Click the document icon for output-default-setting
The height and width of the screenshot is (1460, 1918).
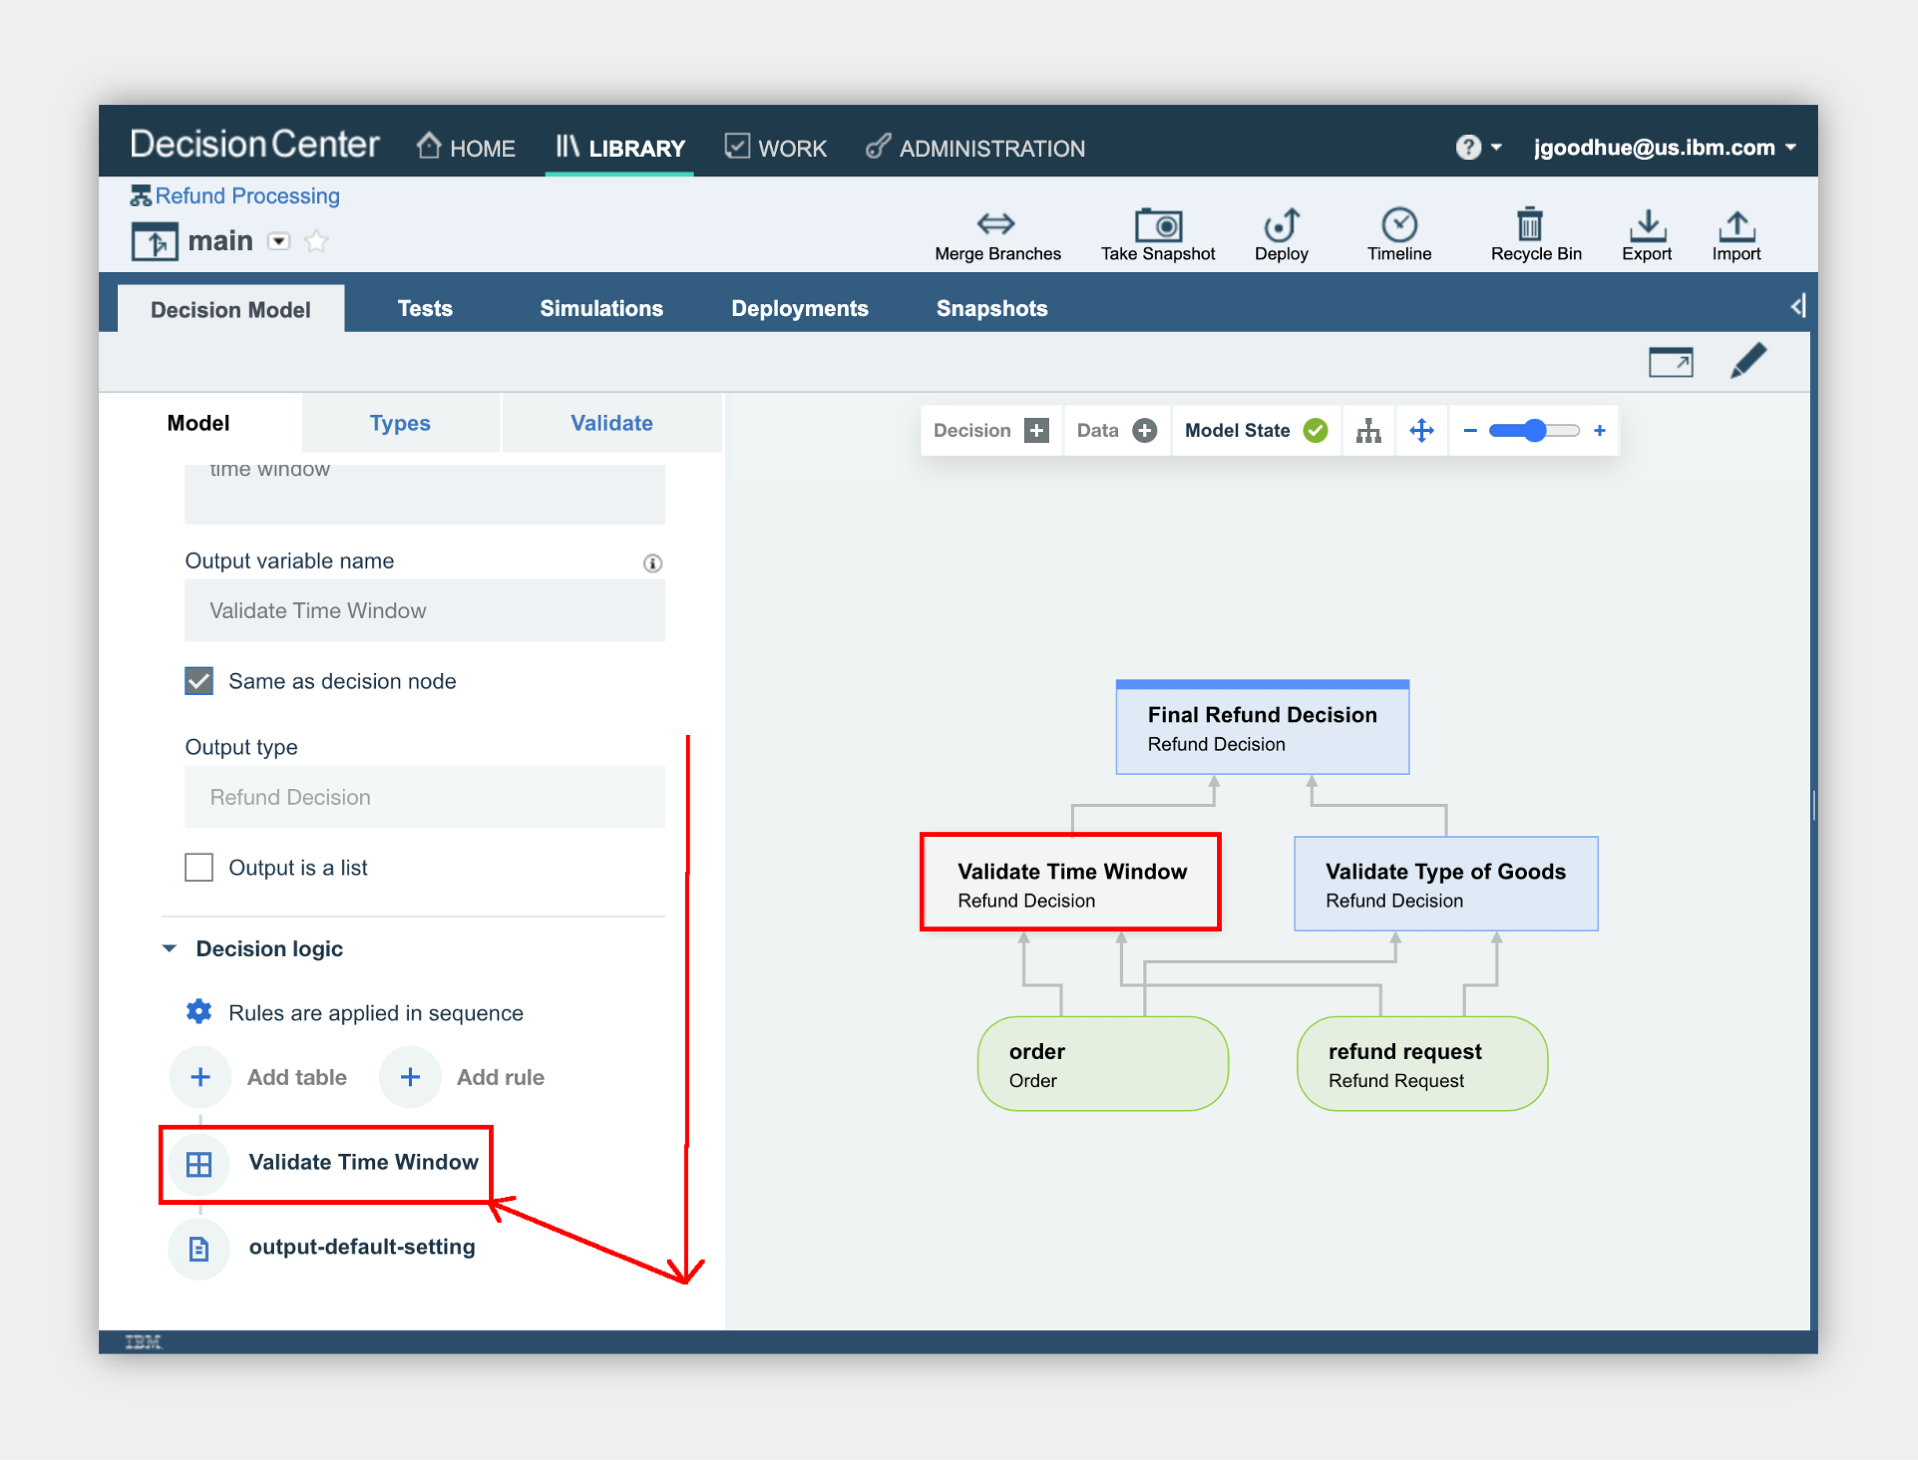point(199,1248)
